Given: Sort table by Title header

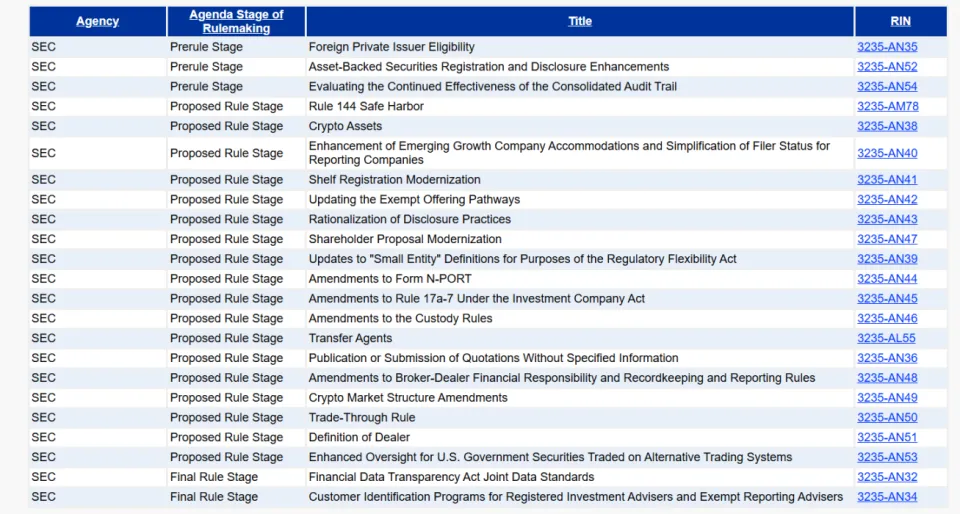Looking at the screenshot, I should tap(580, 21).
